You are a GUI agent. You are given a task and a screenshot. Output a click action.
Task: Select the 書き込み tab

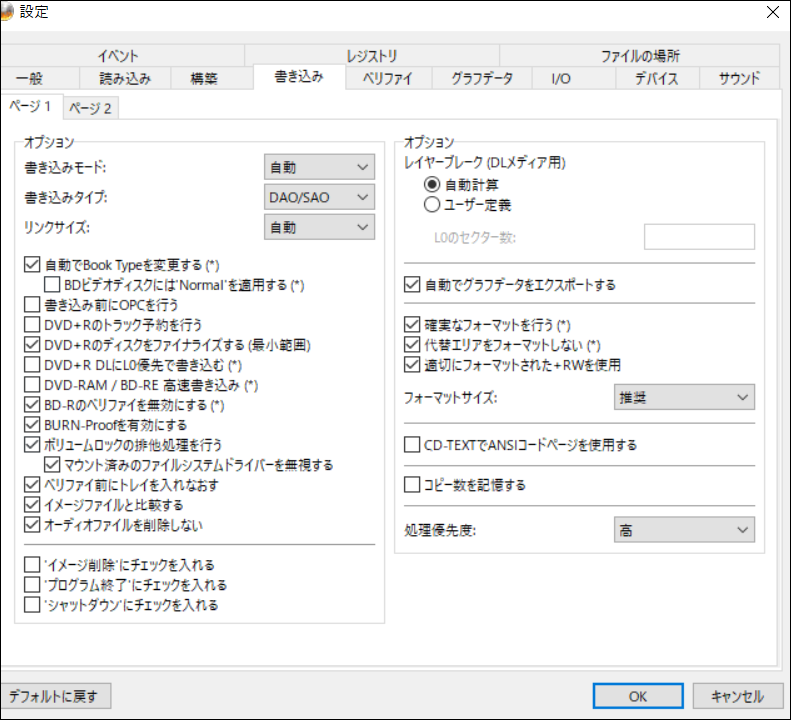click(299, 77)
